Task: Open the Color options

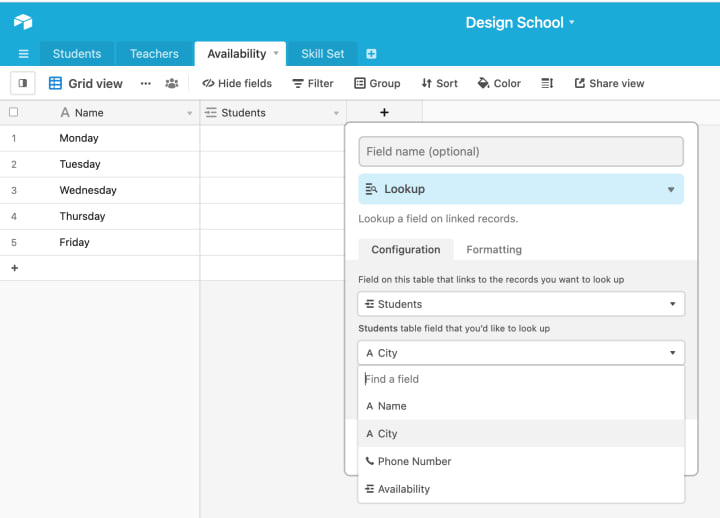Action: pyautogui.click(x=499, y=83)
